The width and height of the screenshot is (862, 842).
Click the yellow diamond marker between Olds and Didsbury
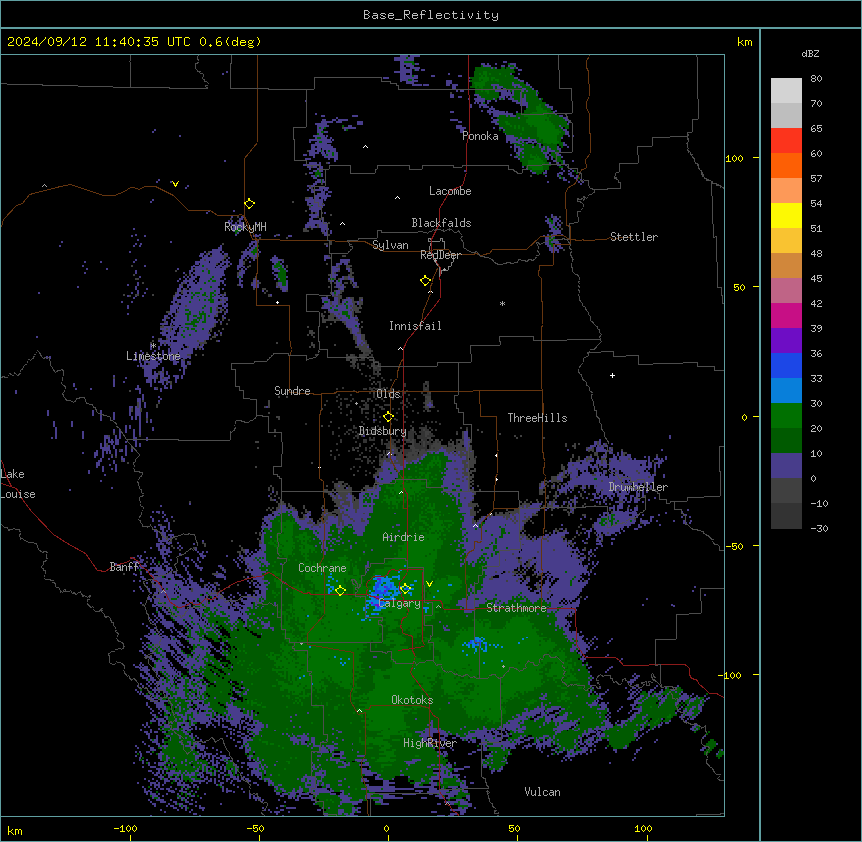[x=388, y=417]
